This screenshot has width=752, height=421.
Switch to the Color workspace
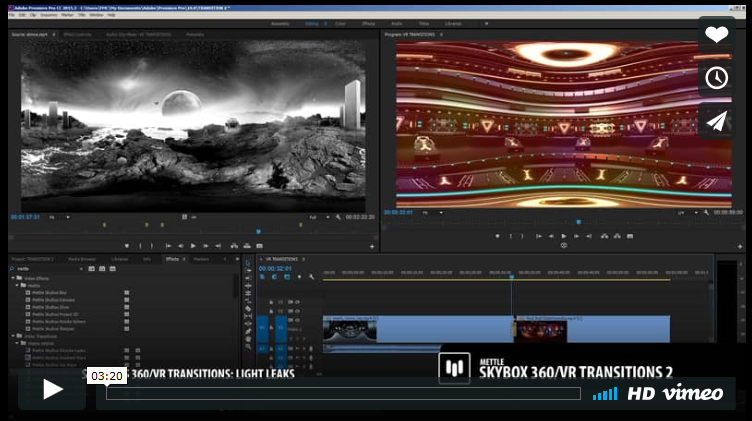click(x=340, y=23)
